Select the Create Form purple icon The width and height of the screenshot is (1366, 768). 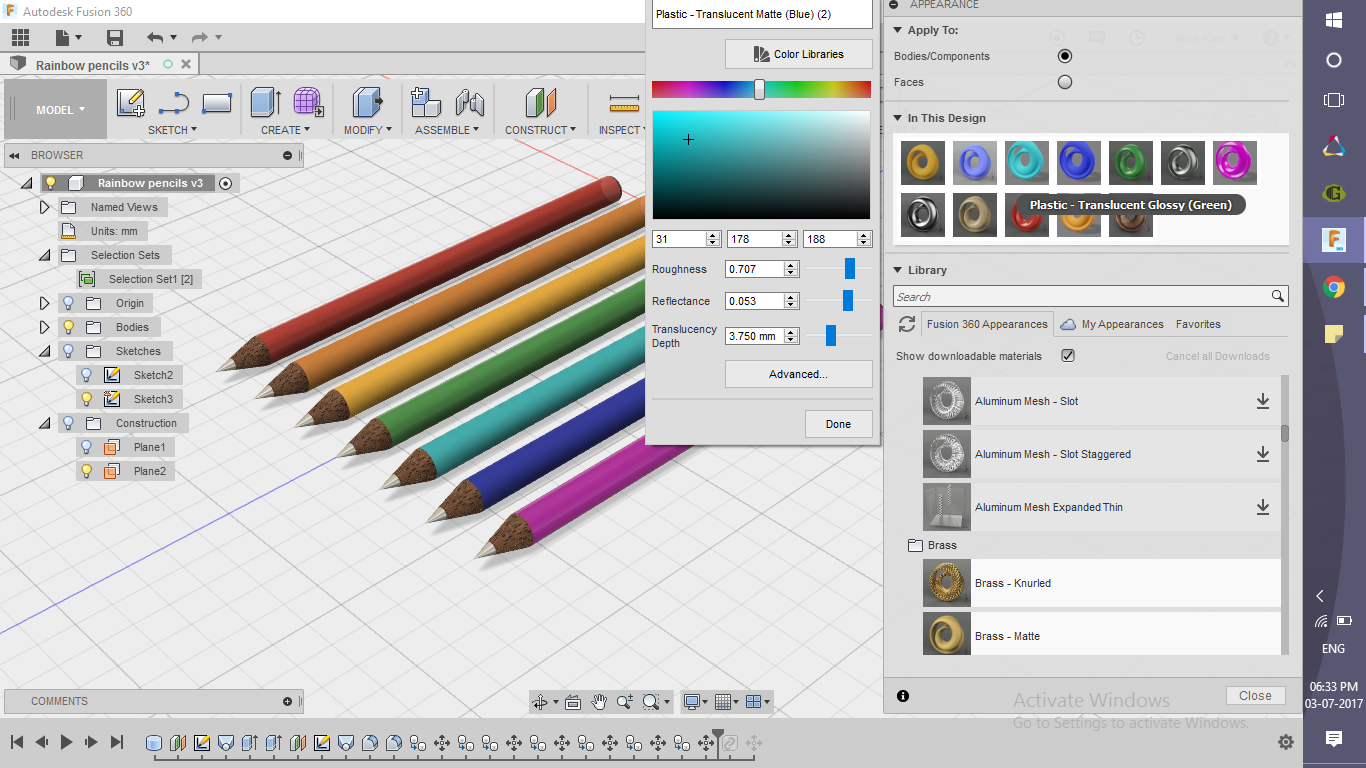pyautogui.click(x=308, y=103)
